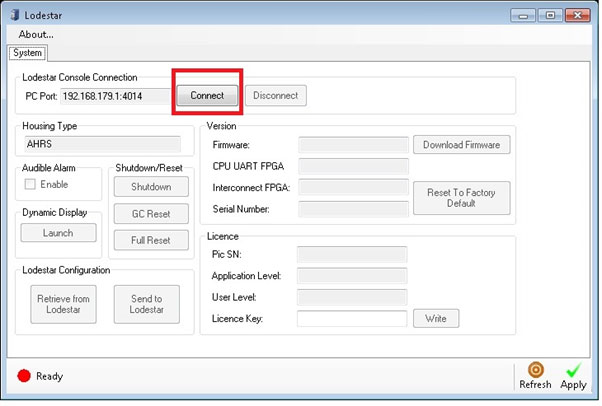Click the Licence Key input field
602x406 pixels.
pos(352,319)
